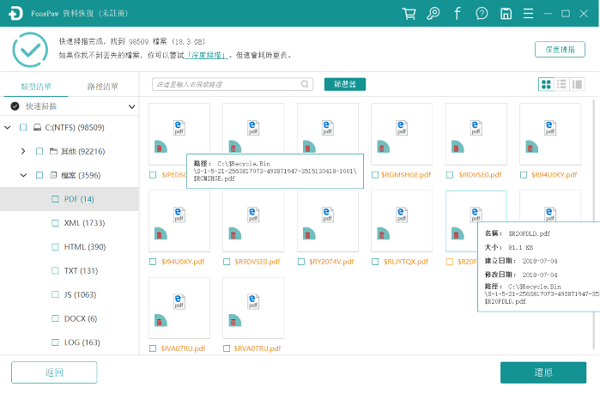The width and height of the screenshot is (600, 393).
Task: Check the JS (1063) checkbox
Action: pos(55,295)
